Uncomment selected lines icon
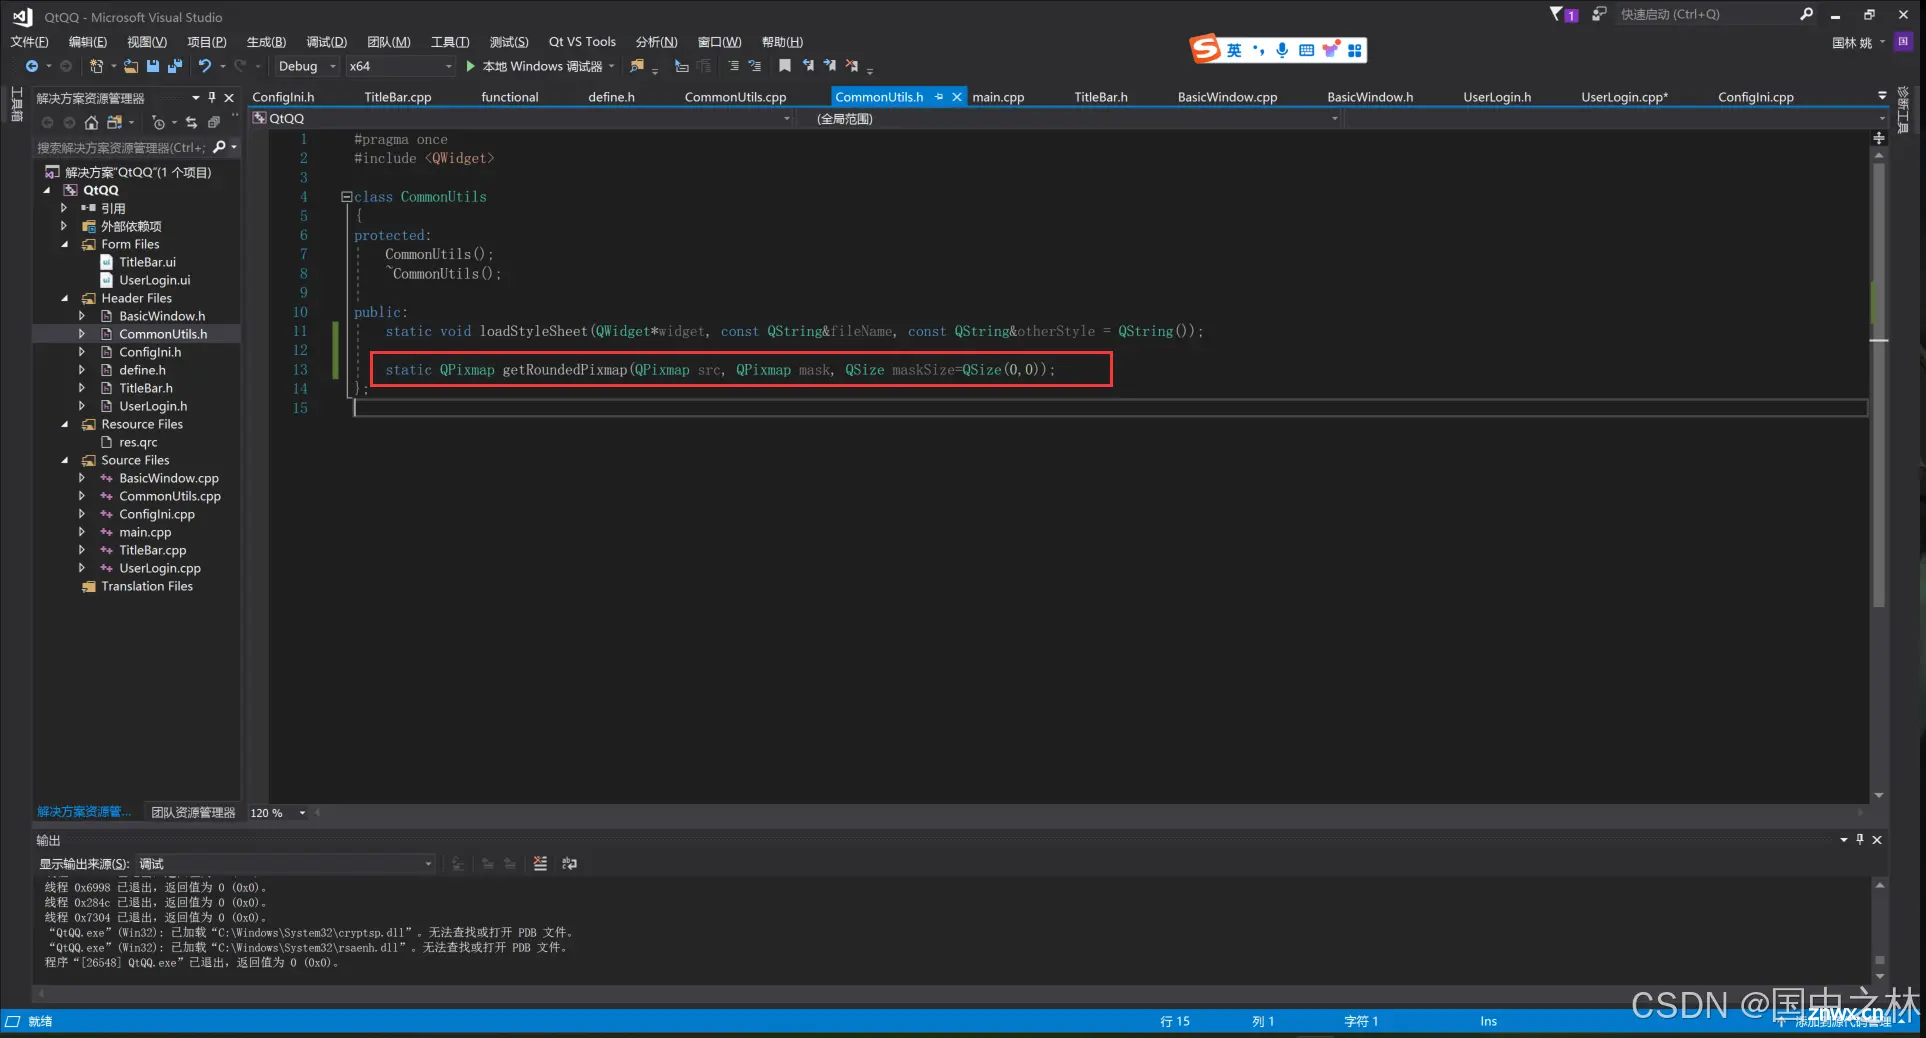The height and width of the screenshot is (1038, 1926). point(755,66)
